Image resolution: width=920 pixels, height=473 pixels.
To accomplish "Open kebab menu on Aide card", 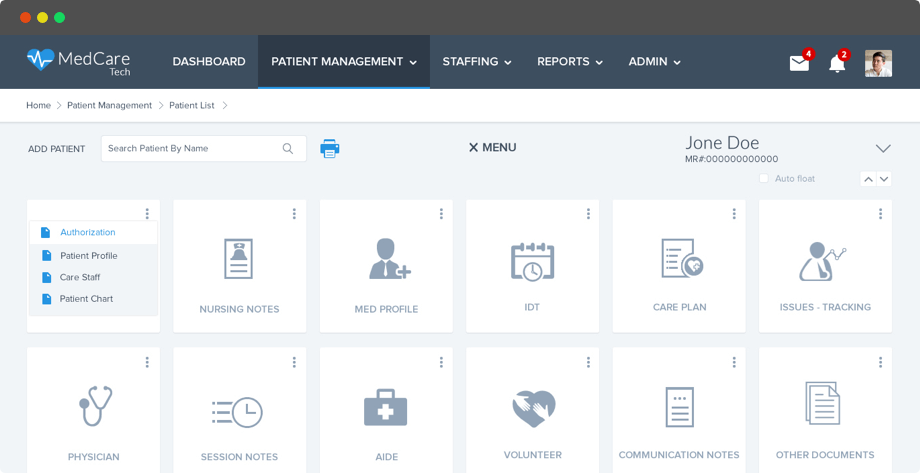I will click(x=441, y=362).
